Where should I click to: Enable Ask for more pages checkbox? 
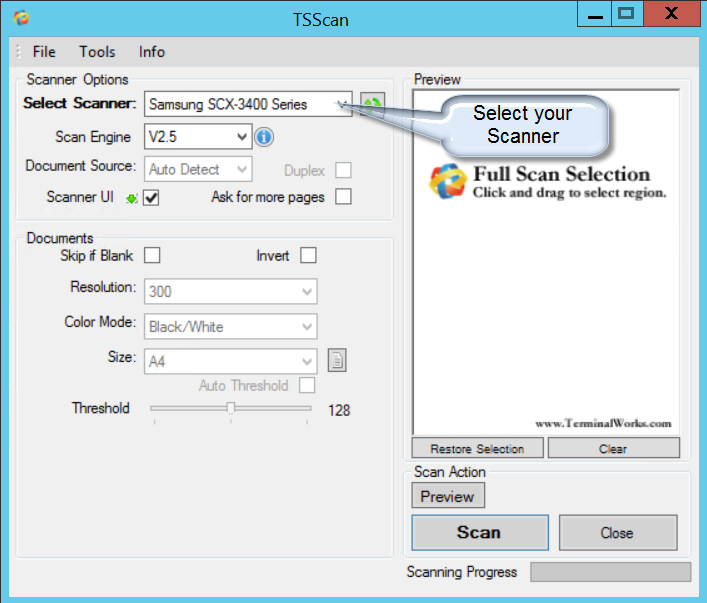click(343, 197)
